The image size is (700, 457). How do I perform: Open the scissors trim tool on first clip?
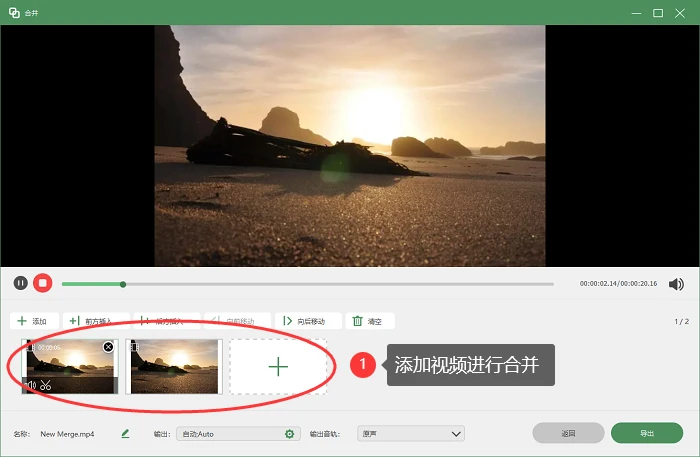pyautogui.click(x=46, y=385)
